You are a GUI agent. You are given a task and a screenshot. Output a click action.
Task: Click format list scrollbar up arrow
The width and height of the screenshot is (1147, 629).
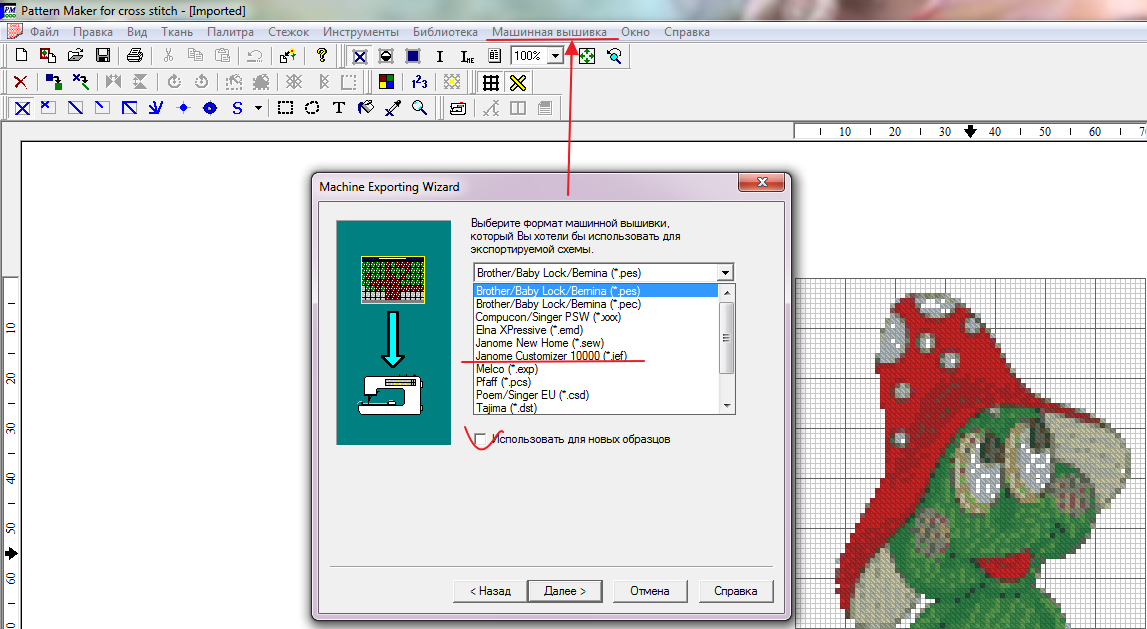[x=726, y=292]
